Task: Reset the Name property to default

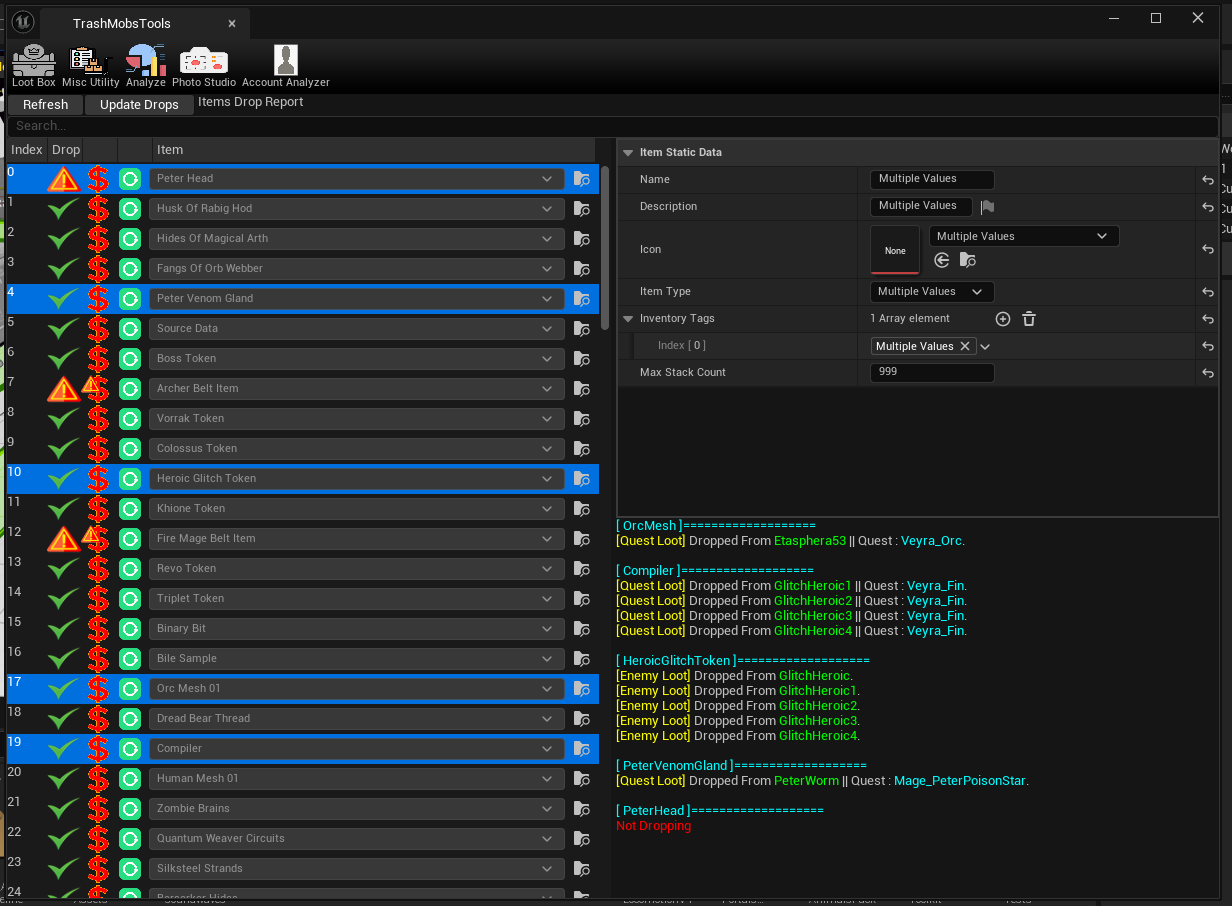Action: click(1208, 180)
